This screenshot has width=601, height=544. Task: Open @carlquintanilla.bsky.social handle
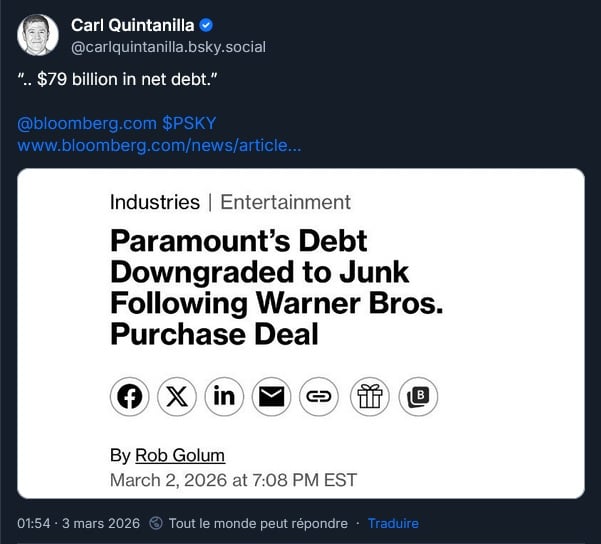pyautogui.click(x=168, y=47)
